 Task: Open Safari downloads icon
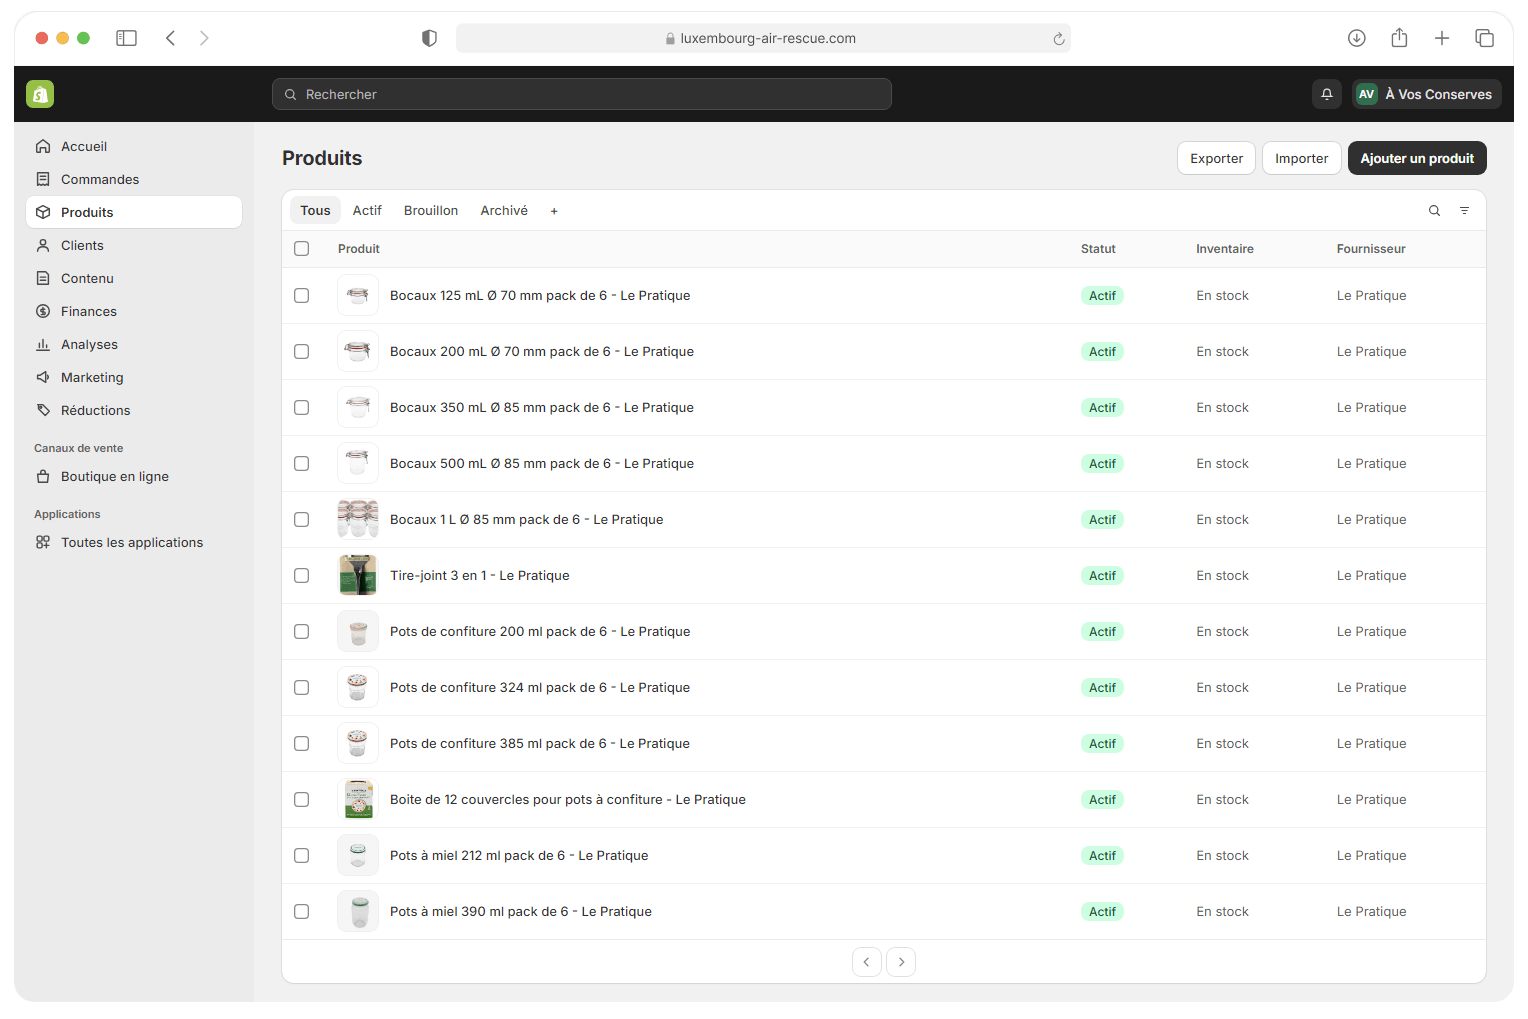1357,38
